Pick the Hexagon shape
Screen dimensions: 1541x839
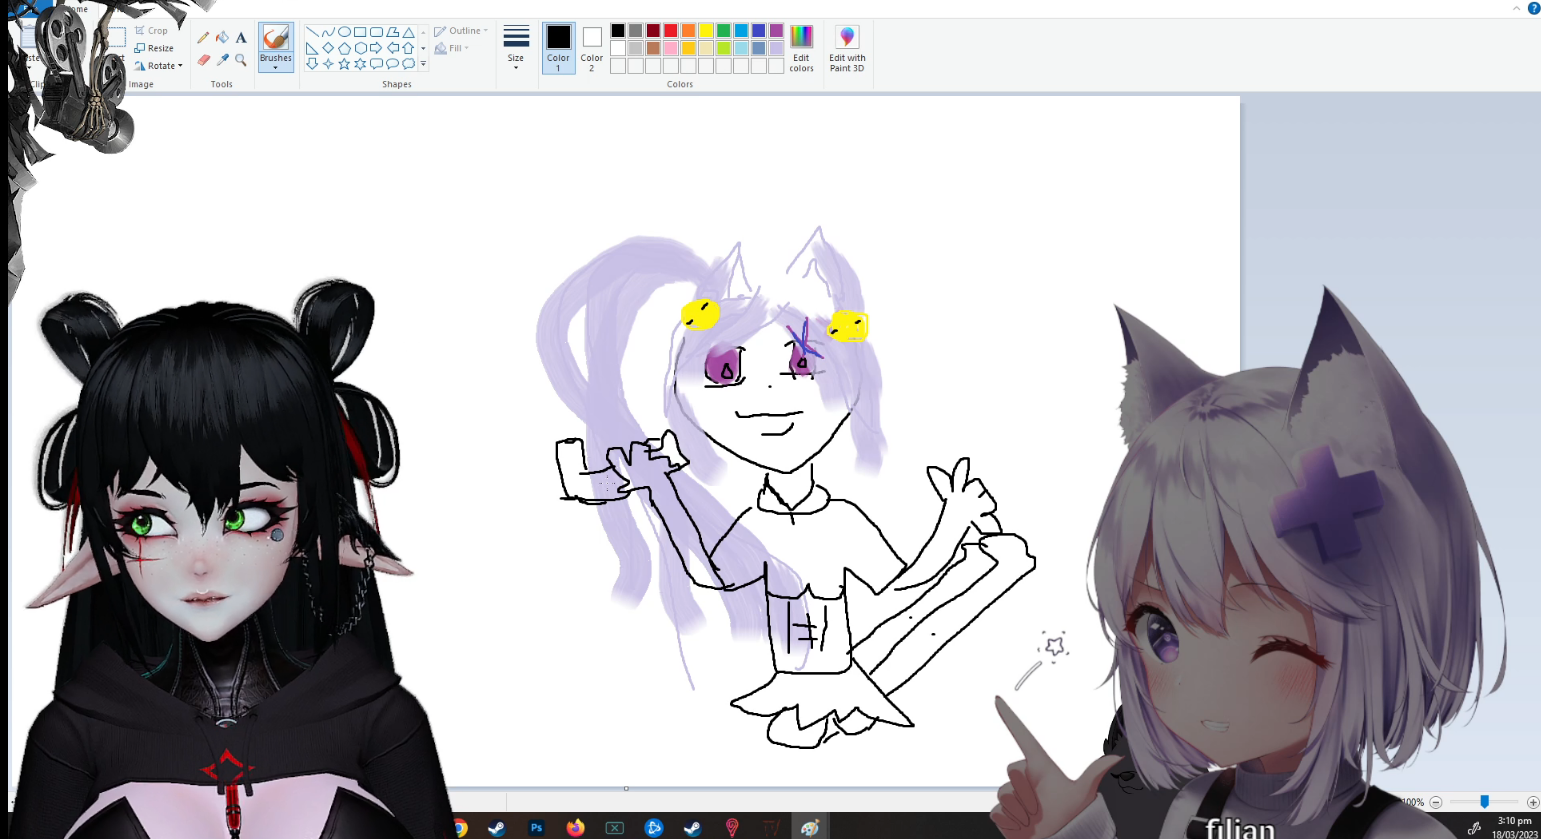(x=360, y=48)
